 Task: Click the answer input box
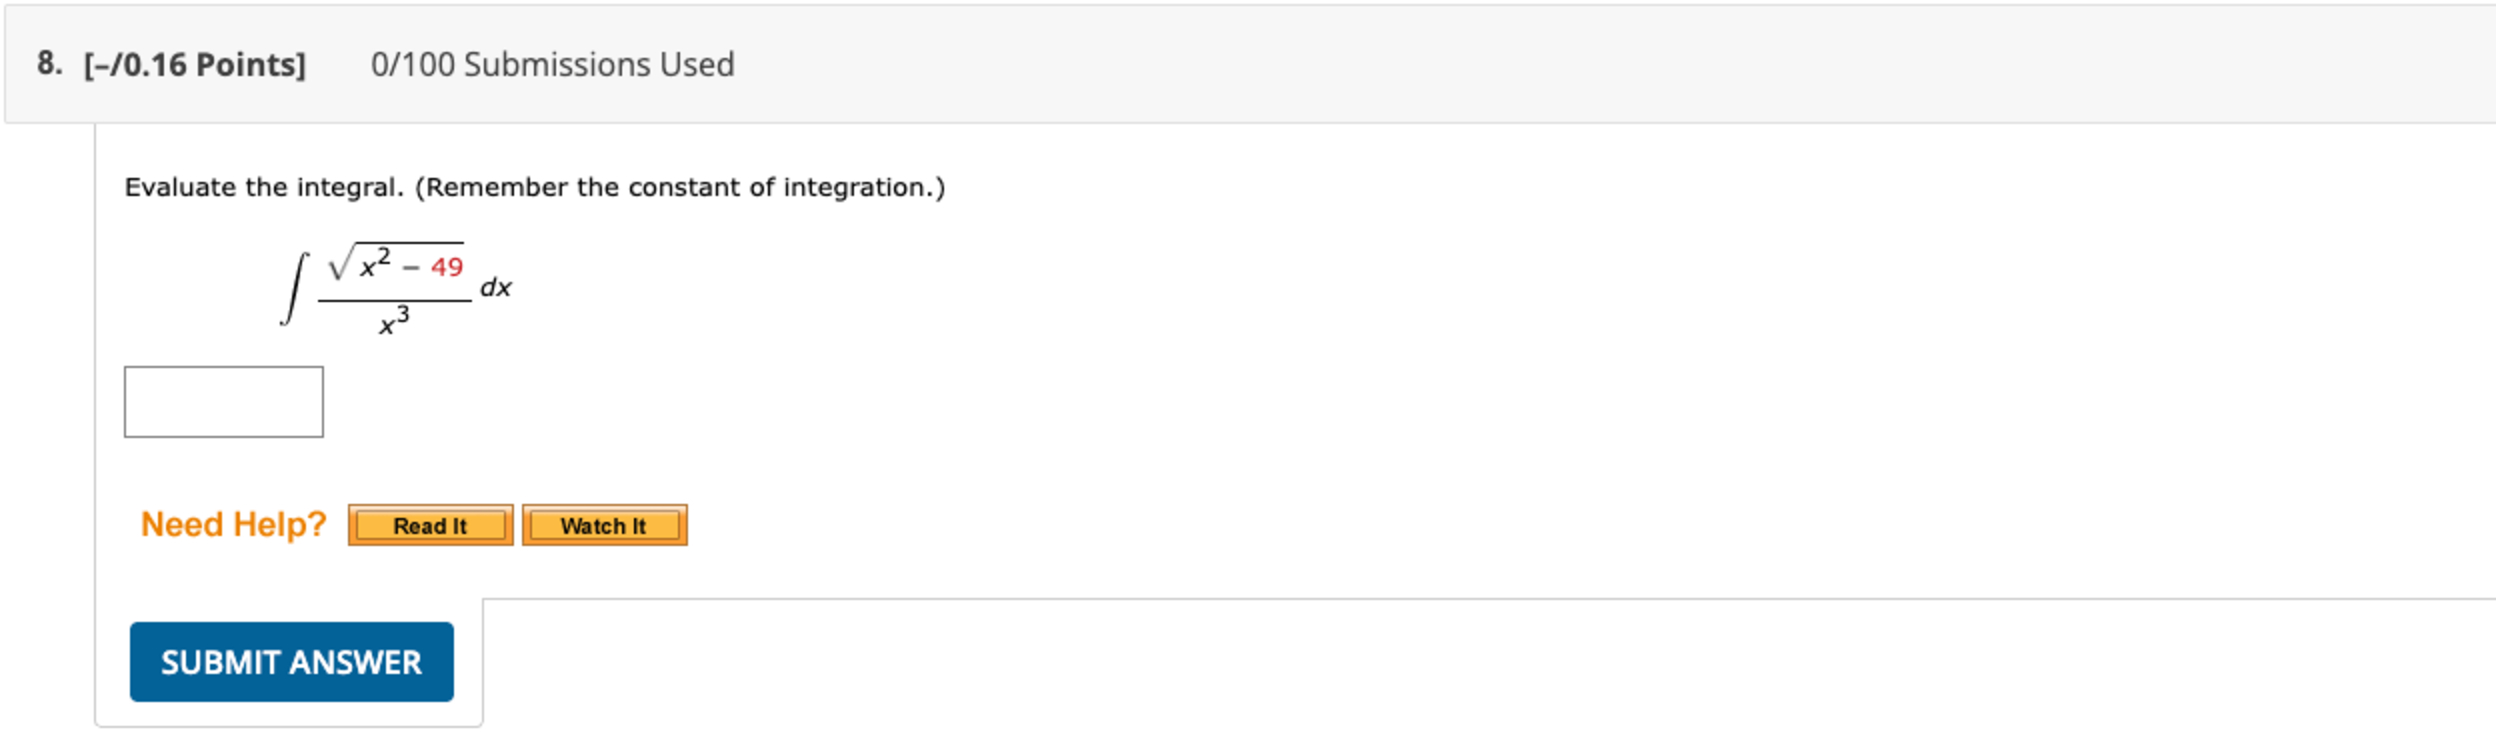click(223, 402)
